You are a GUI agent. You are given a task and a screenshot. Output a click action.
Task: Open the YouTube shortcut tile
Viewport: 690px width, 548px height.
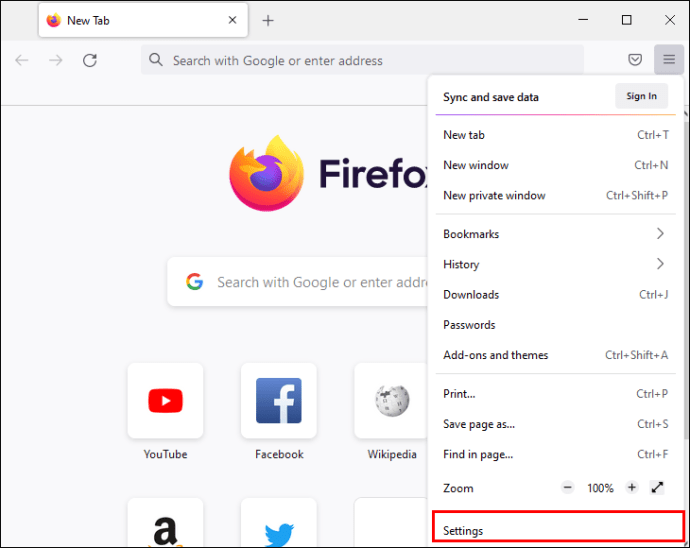pos(165,401)
